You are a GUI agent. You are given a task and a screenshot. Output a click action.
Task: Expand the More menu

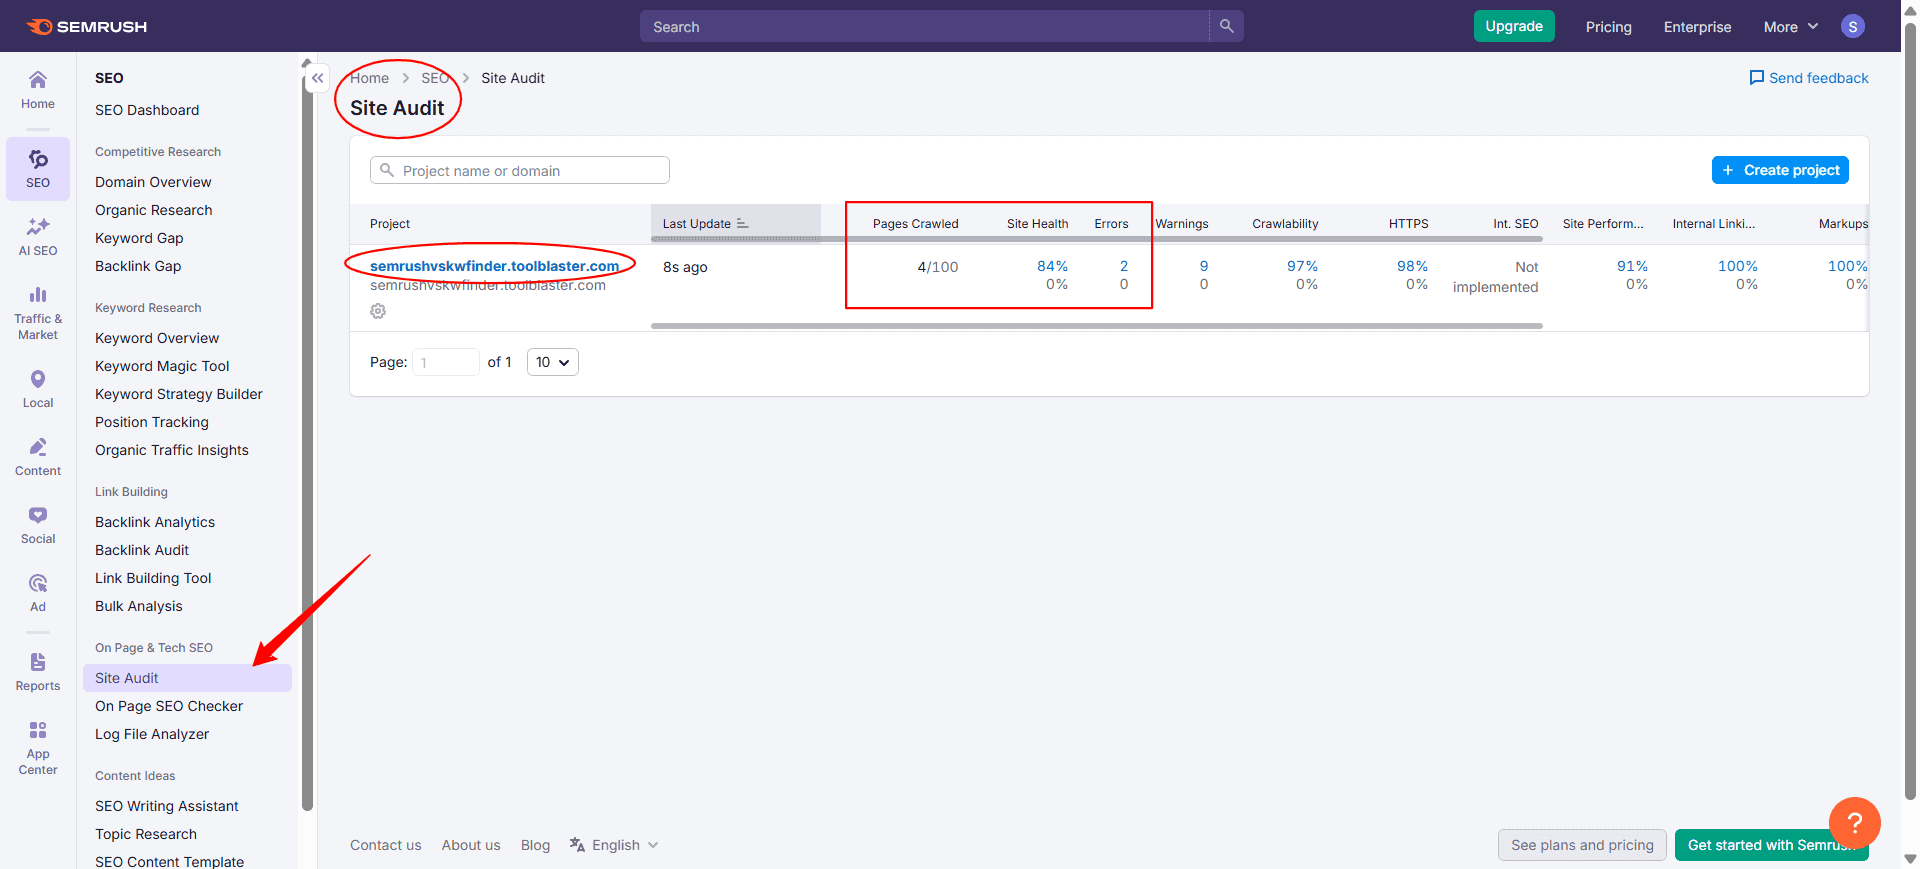[1791, 27]
